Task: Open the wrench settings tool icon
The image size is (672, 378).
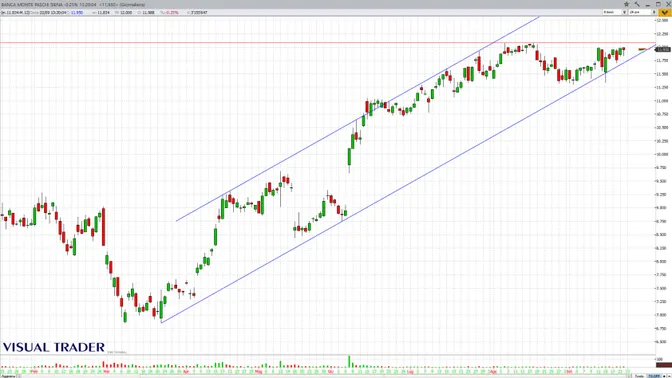Action: (637, 4)
